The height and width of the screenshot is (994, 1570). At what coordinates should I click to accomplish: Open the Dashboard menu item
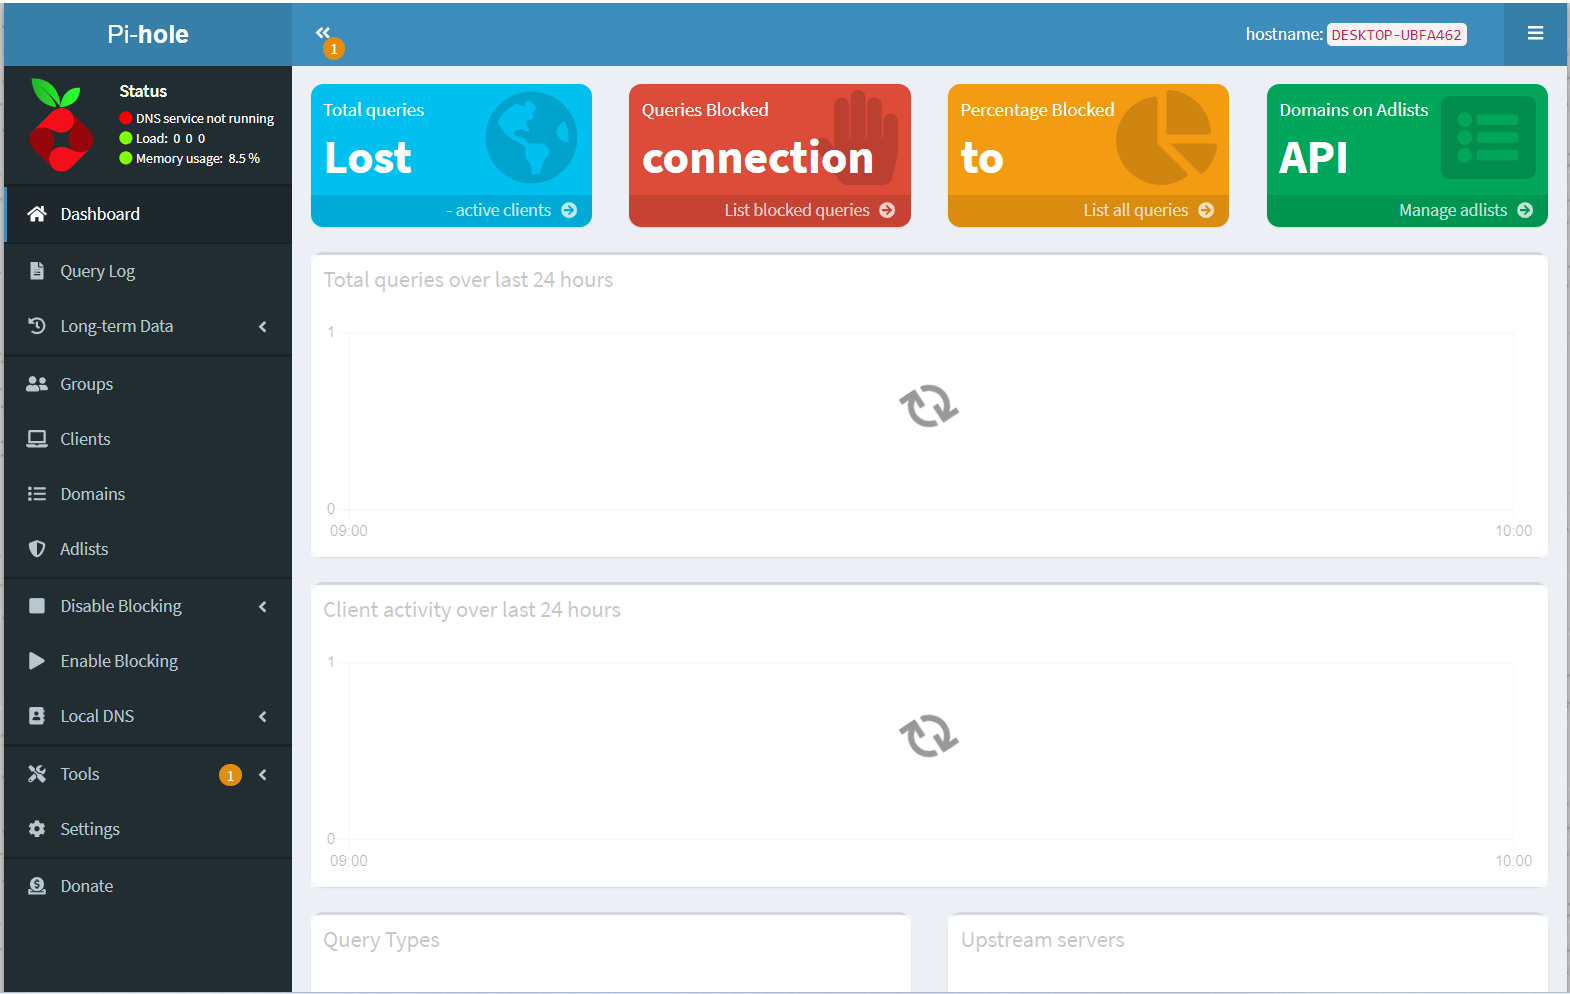[x=148, y=214]
